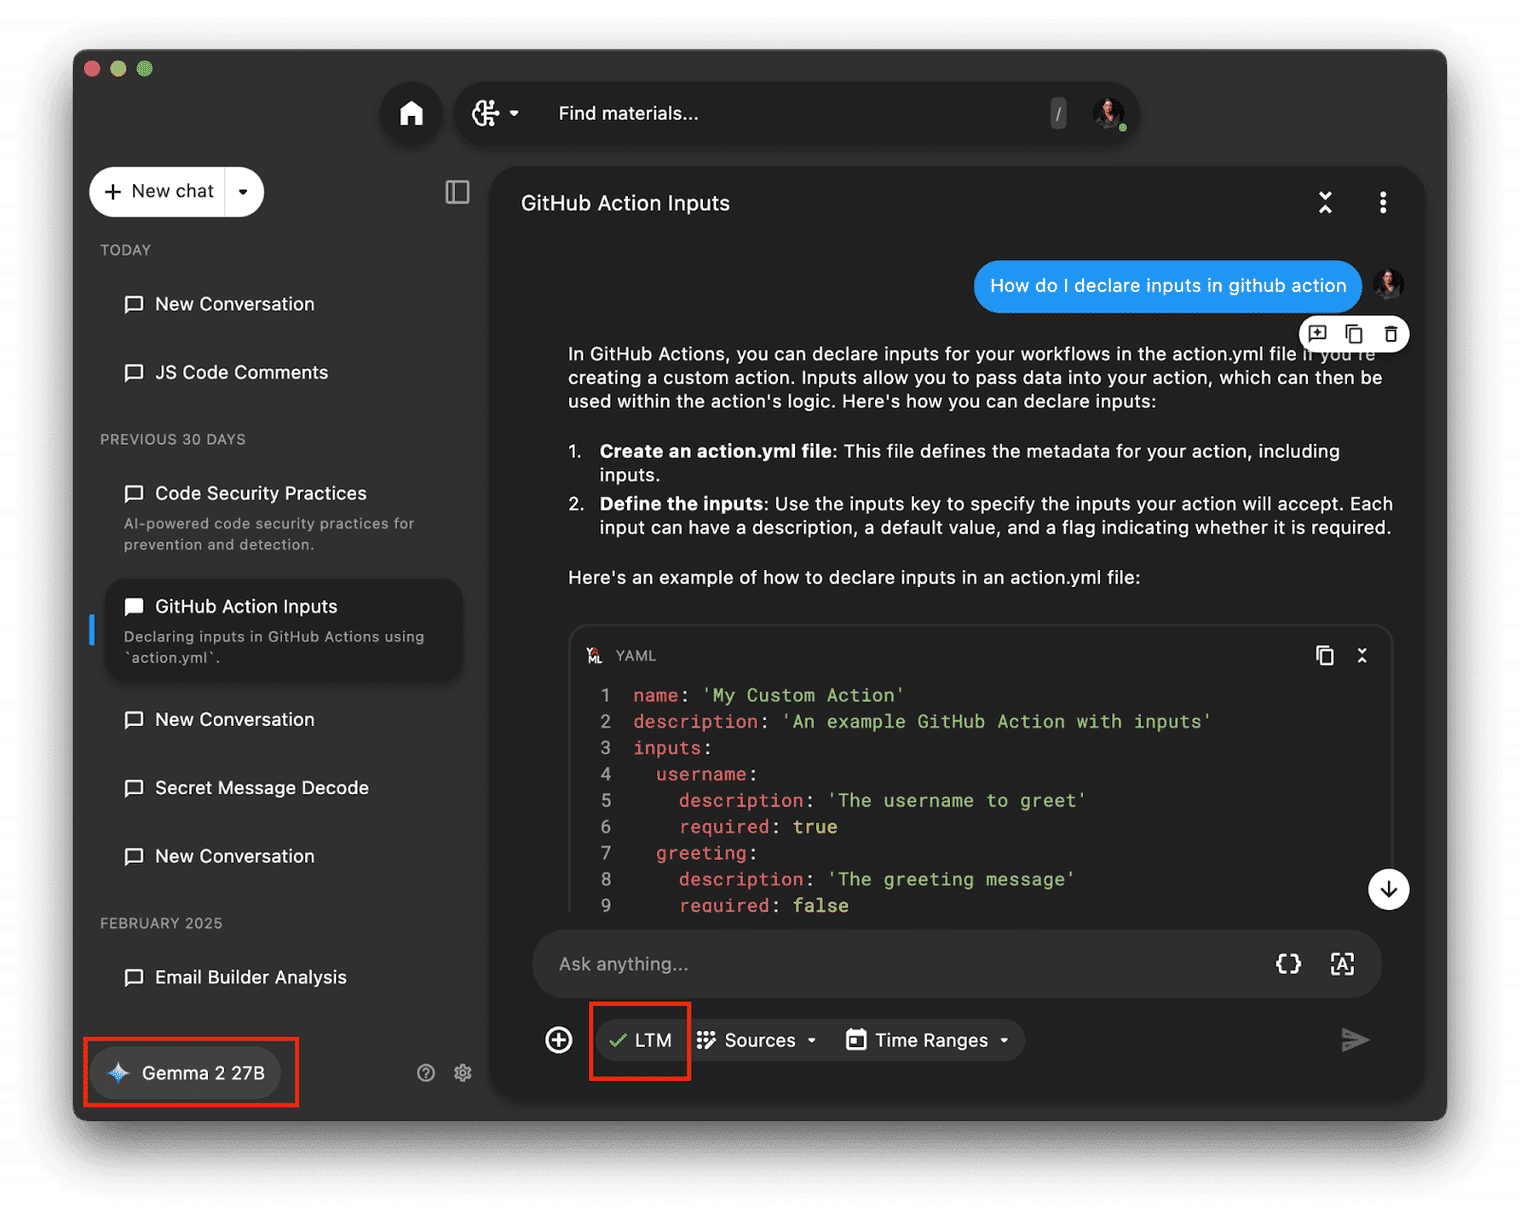The height and width of the screenshot is (1218, 1520).
Task: Click the chat icon beside Email Builder Analysis
Action: point(134,978)
